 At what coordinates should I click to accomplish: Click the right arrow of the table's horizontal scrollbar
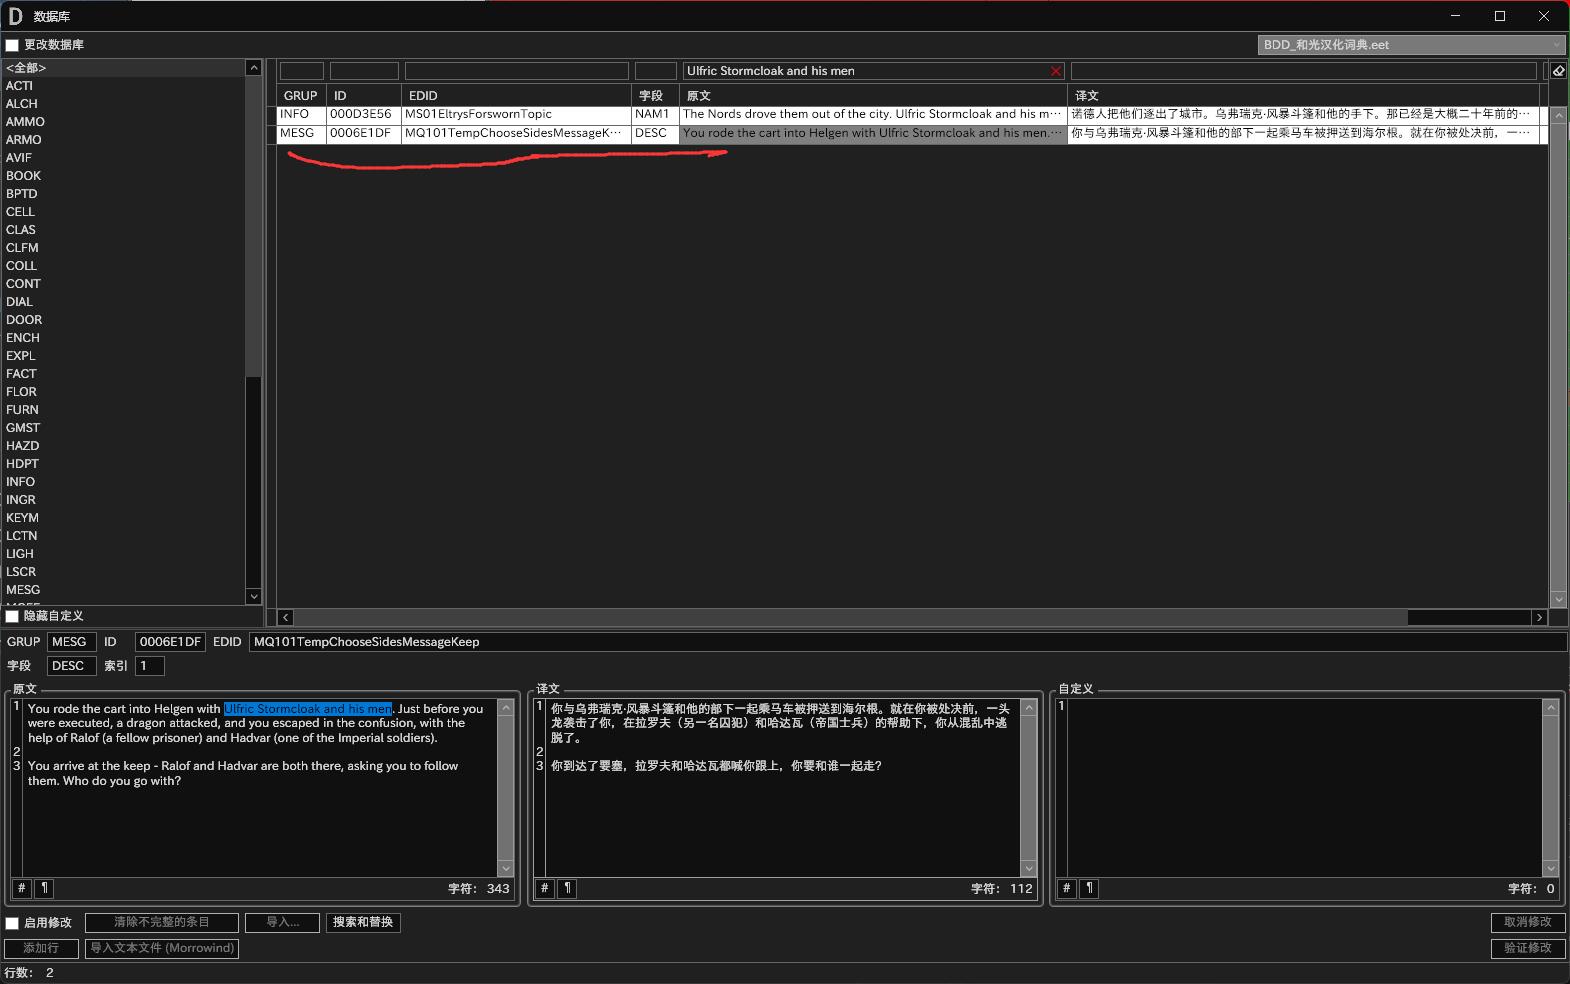[1539, 618]
